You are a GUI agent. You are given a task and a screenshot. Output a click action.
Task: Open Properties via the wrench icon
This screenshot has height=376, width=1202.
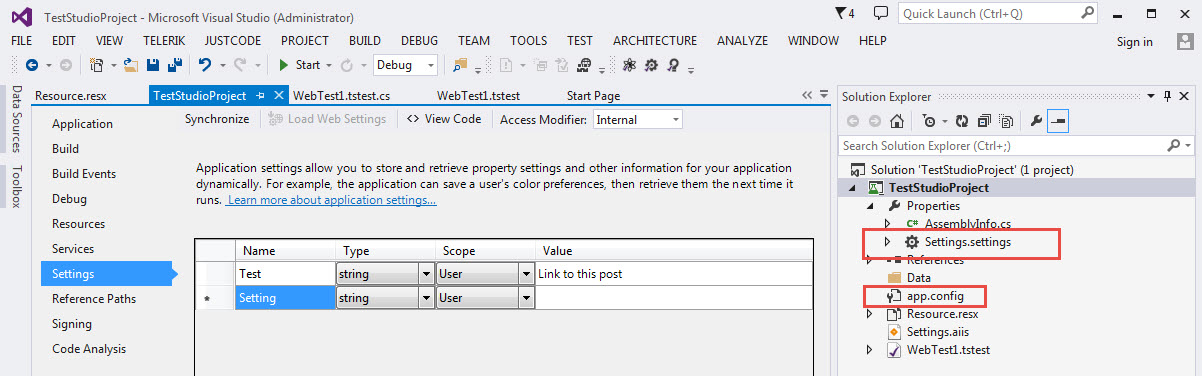(x=1036, y=121)
